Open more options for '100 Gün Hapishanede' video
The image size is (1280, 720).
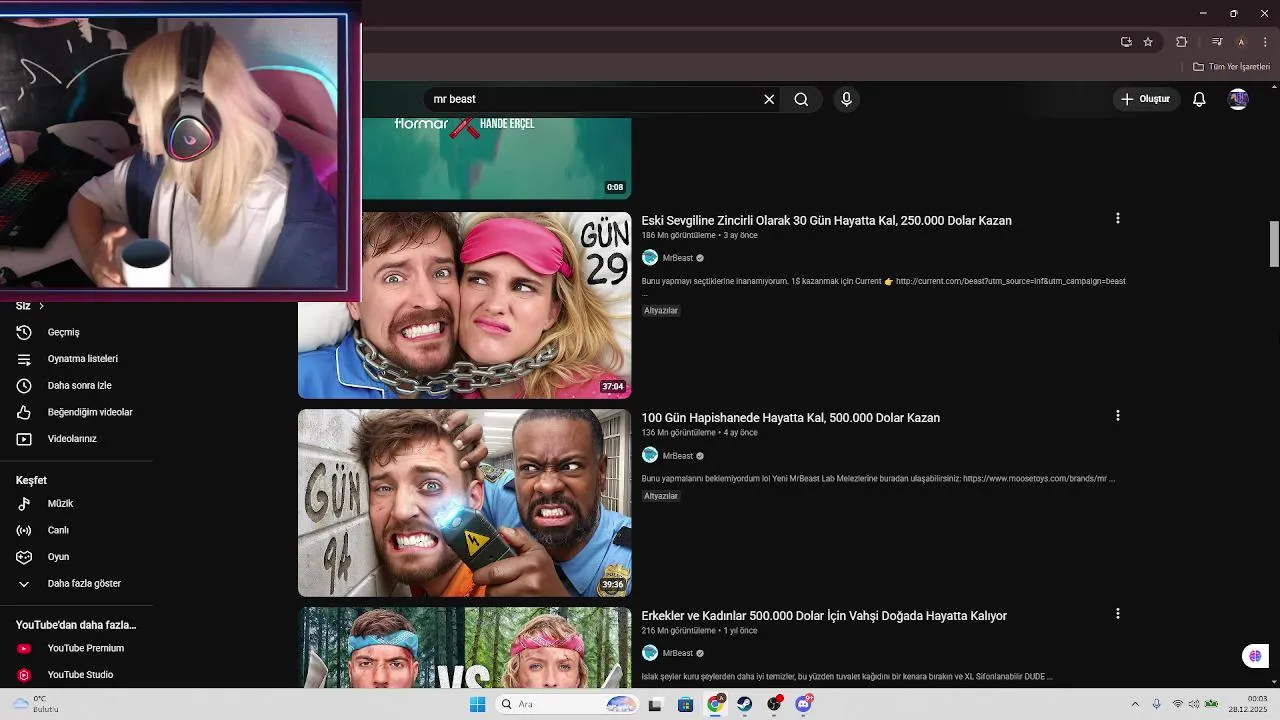pyautogui.click(x=1118, y=415)
